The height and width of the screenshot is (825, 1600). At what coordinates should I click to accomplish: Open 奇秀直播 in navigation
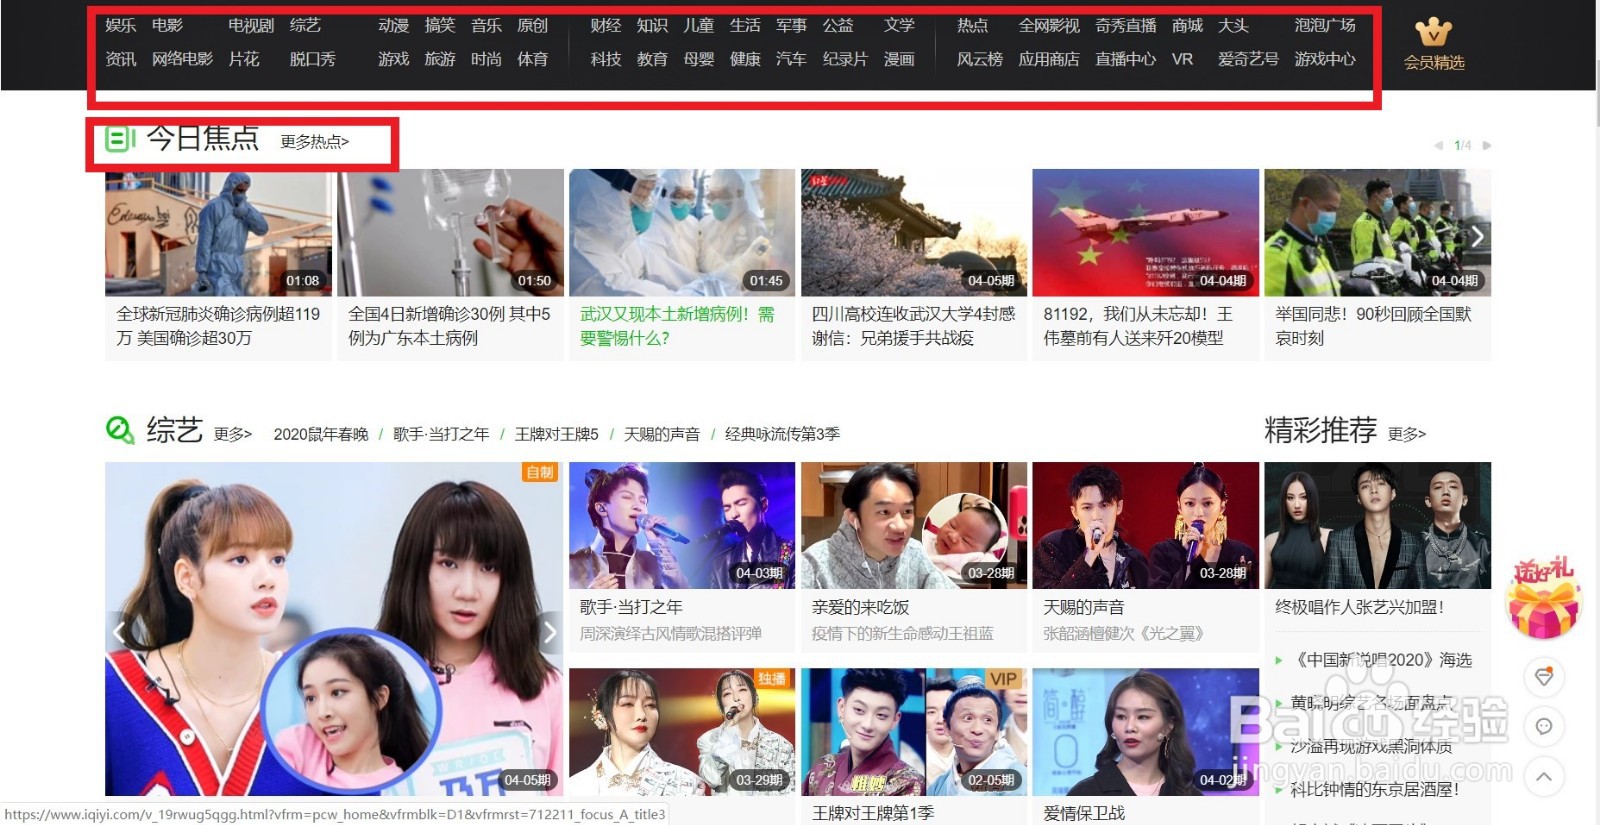(x=1126, y=25)
